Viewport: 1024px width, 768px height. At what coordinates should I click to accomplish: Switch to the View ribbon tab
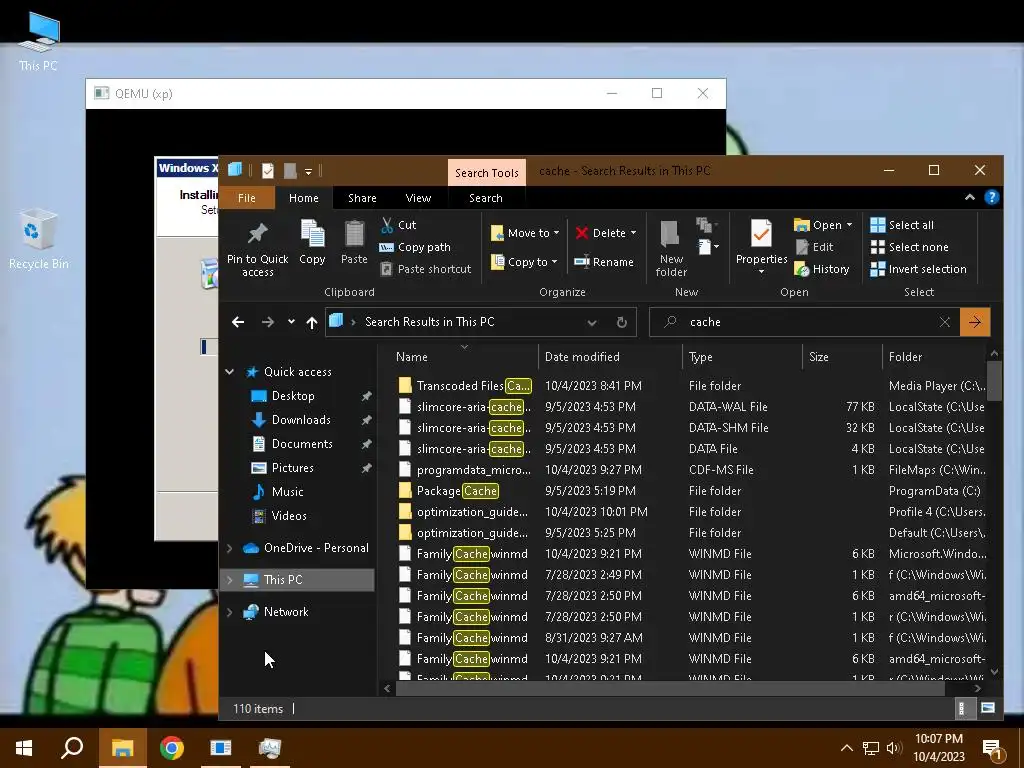[418, 198]
